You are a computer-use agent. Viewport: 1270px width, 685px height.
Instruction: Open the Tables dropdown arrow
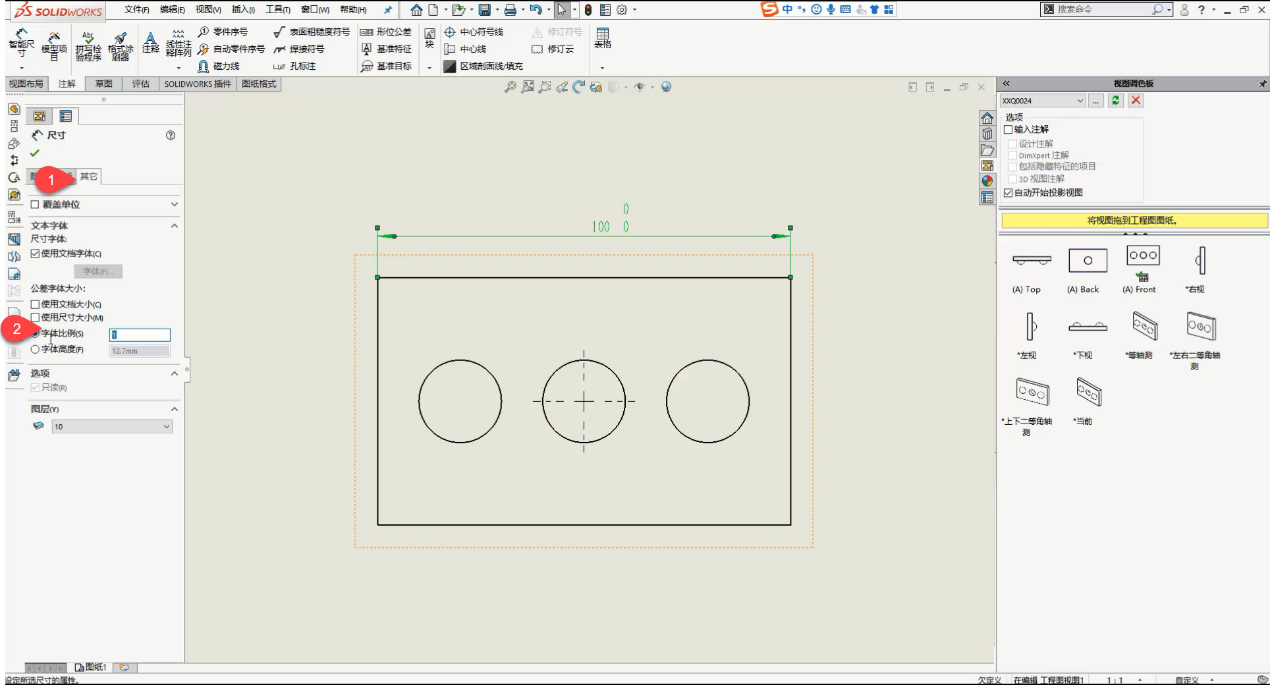[602, 67]
